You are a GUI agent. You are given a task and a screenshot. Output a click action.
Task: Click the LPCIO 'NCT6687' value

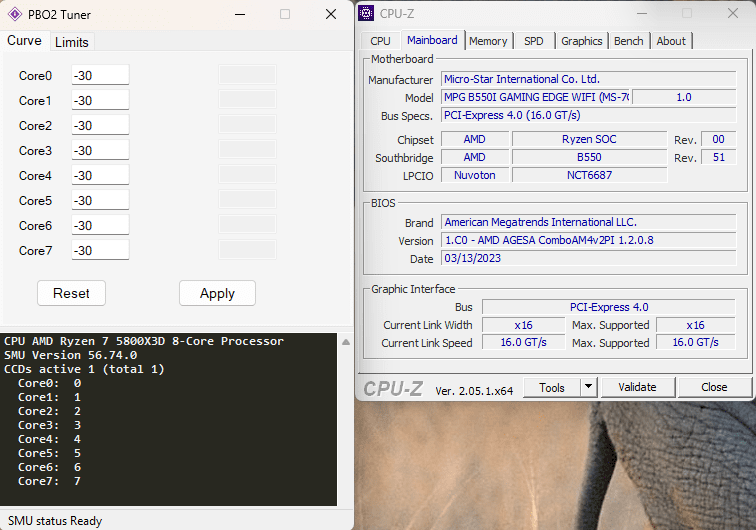pos(589,175)
